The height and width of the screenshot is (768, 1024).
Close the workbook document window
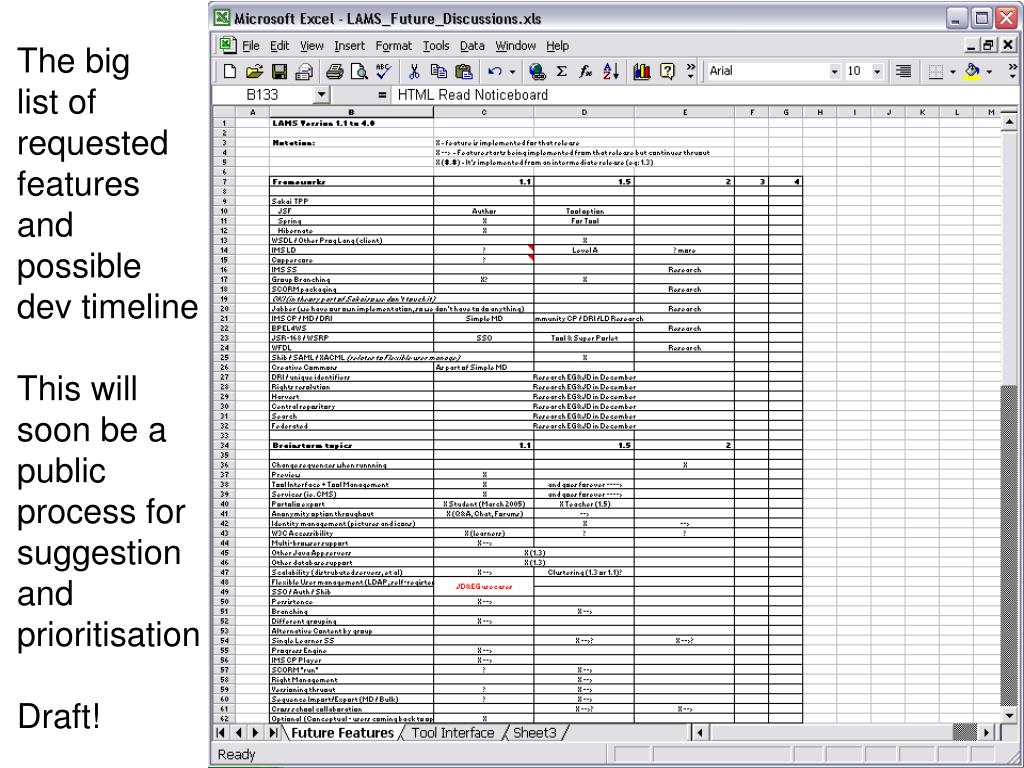(1008, 45)
